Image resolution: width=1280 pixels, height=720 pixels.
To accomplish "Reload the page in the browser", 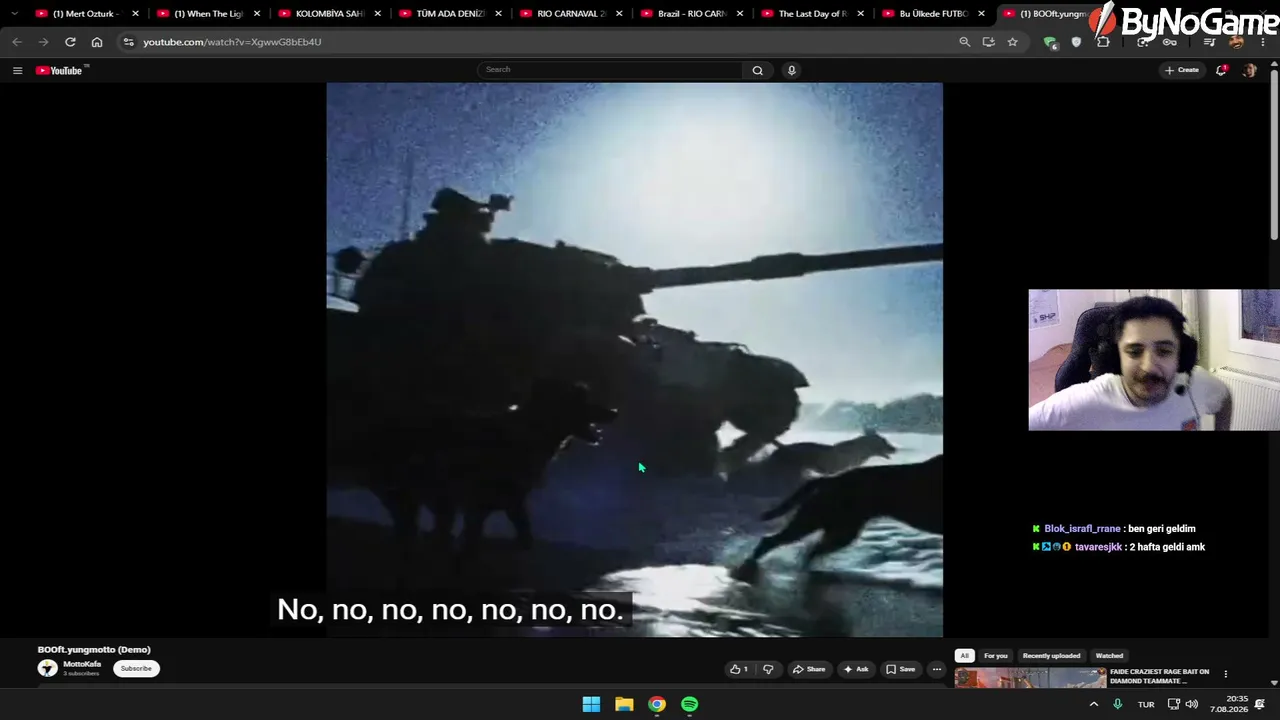I will [70, 42].
